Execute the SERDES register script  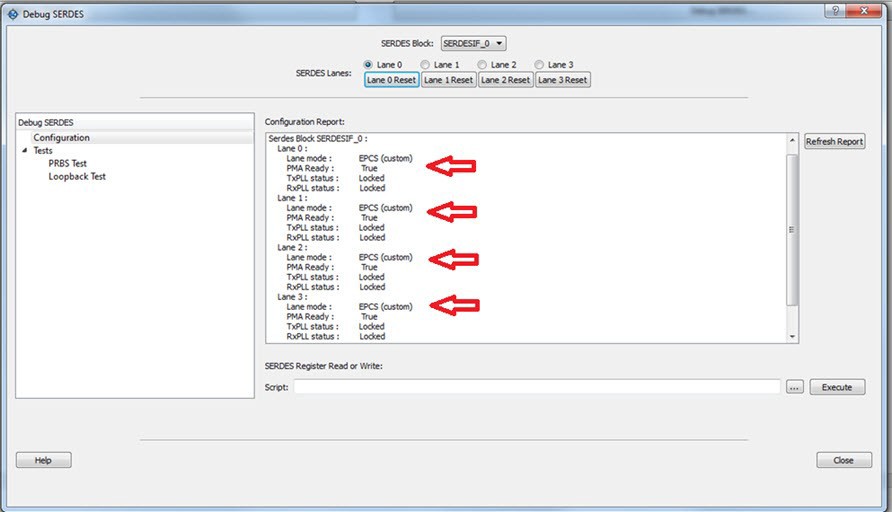pos(837,387)
